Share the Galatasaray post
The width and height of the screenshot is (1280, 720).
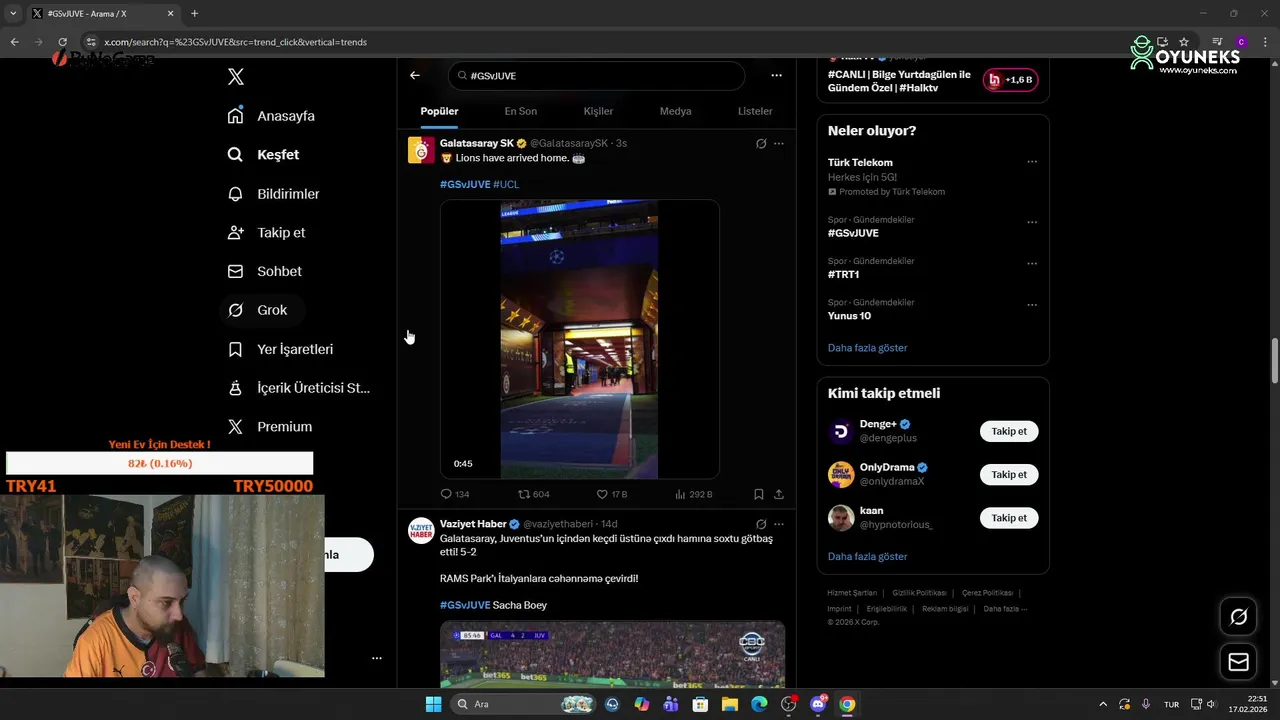779,494
